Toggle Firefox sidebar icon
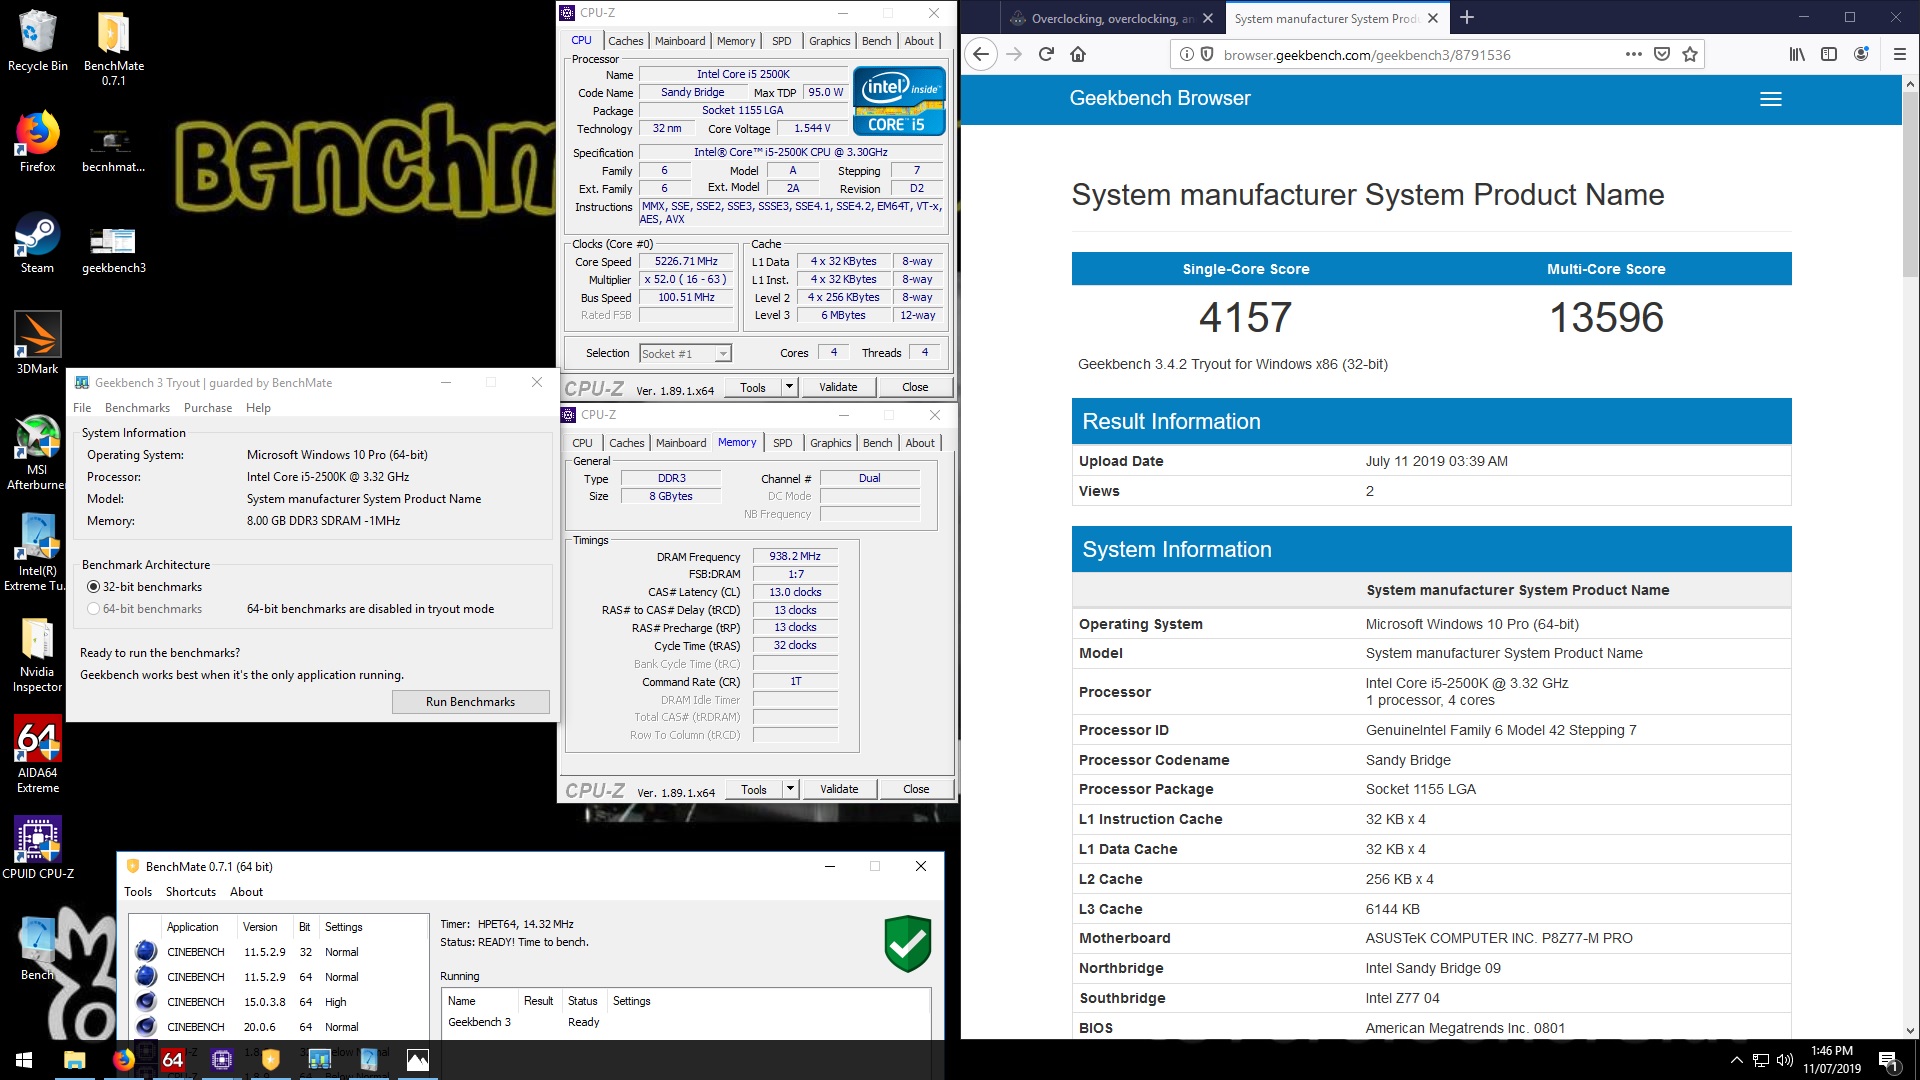Image resolution: width=1920 pixels, height=1080 pixels. pyautogui.click(x=1829, y=54)
